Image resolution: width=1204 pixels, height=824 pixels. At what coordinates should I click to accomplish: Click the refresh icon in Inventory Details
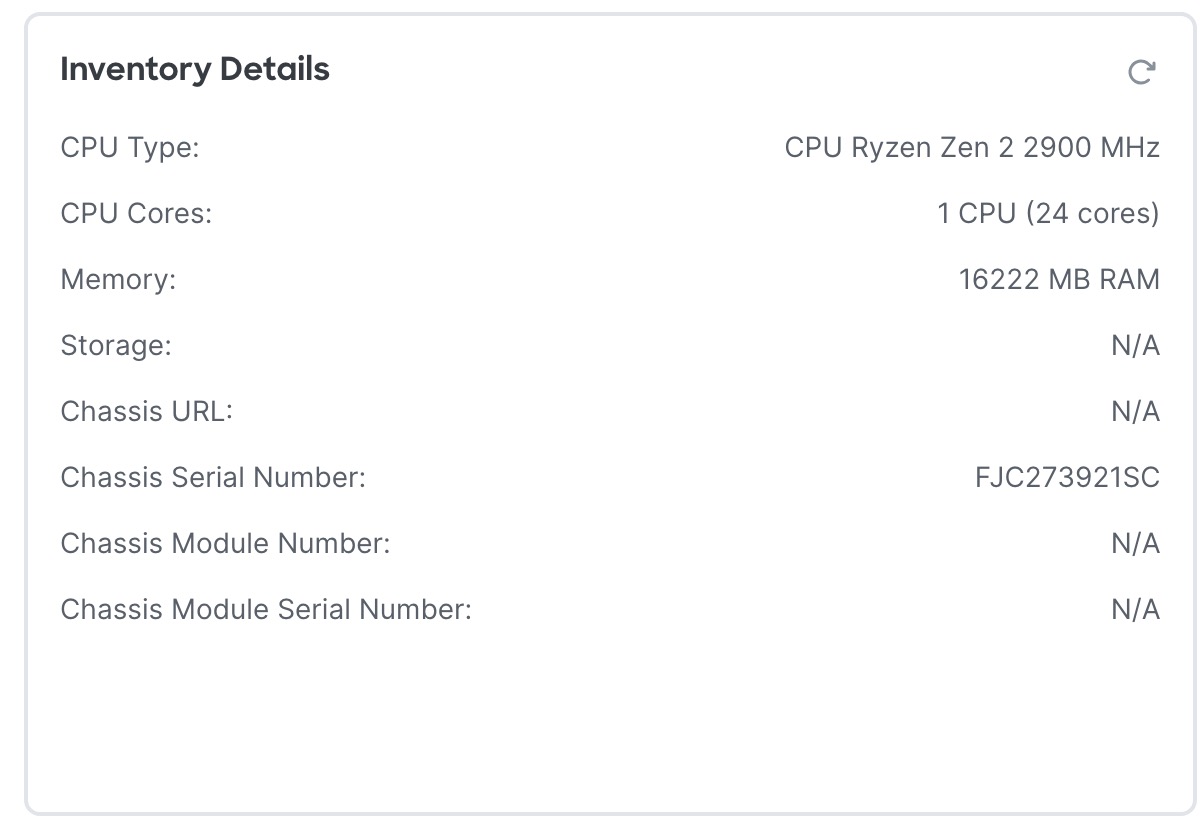click(1141, 72)
